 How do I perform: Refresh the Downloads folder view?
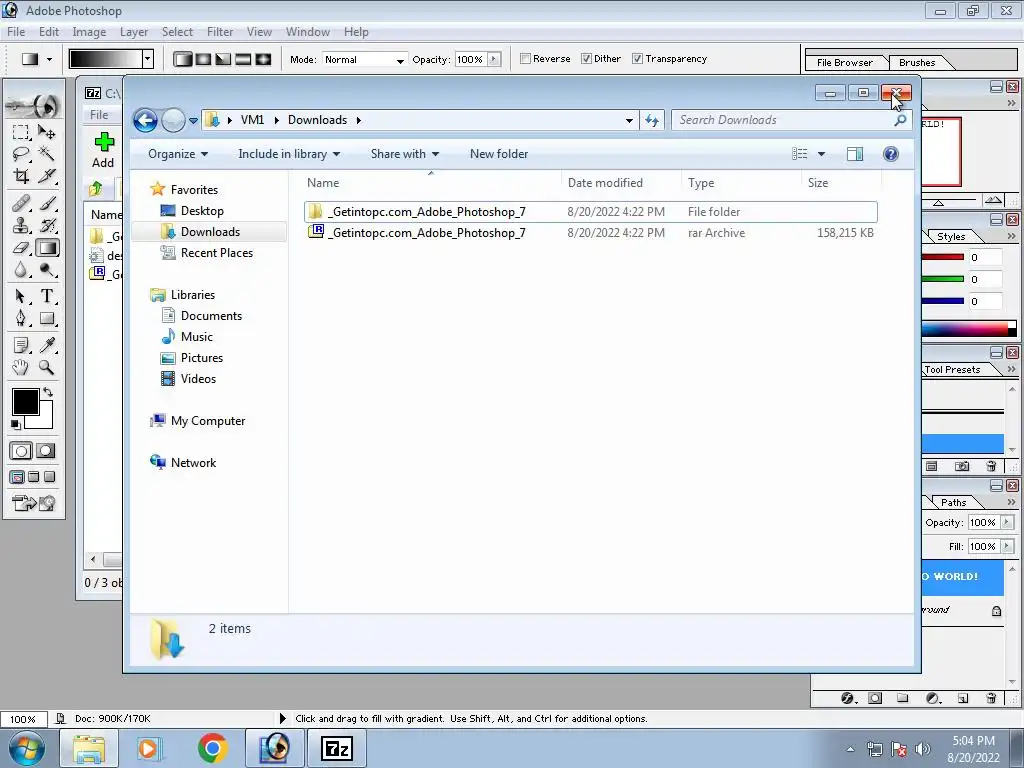(x=652, y=120)
